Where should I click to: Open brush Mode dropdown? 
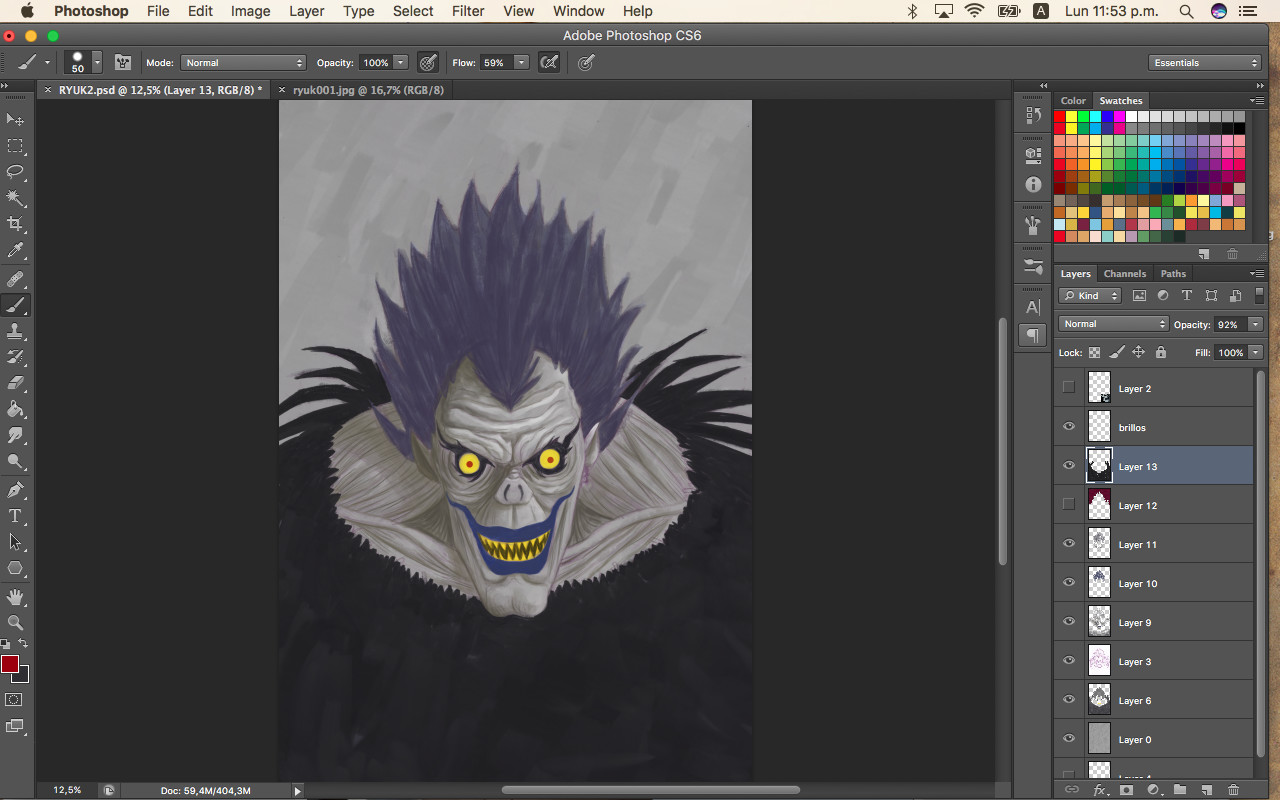243,62
